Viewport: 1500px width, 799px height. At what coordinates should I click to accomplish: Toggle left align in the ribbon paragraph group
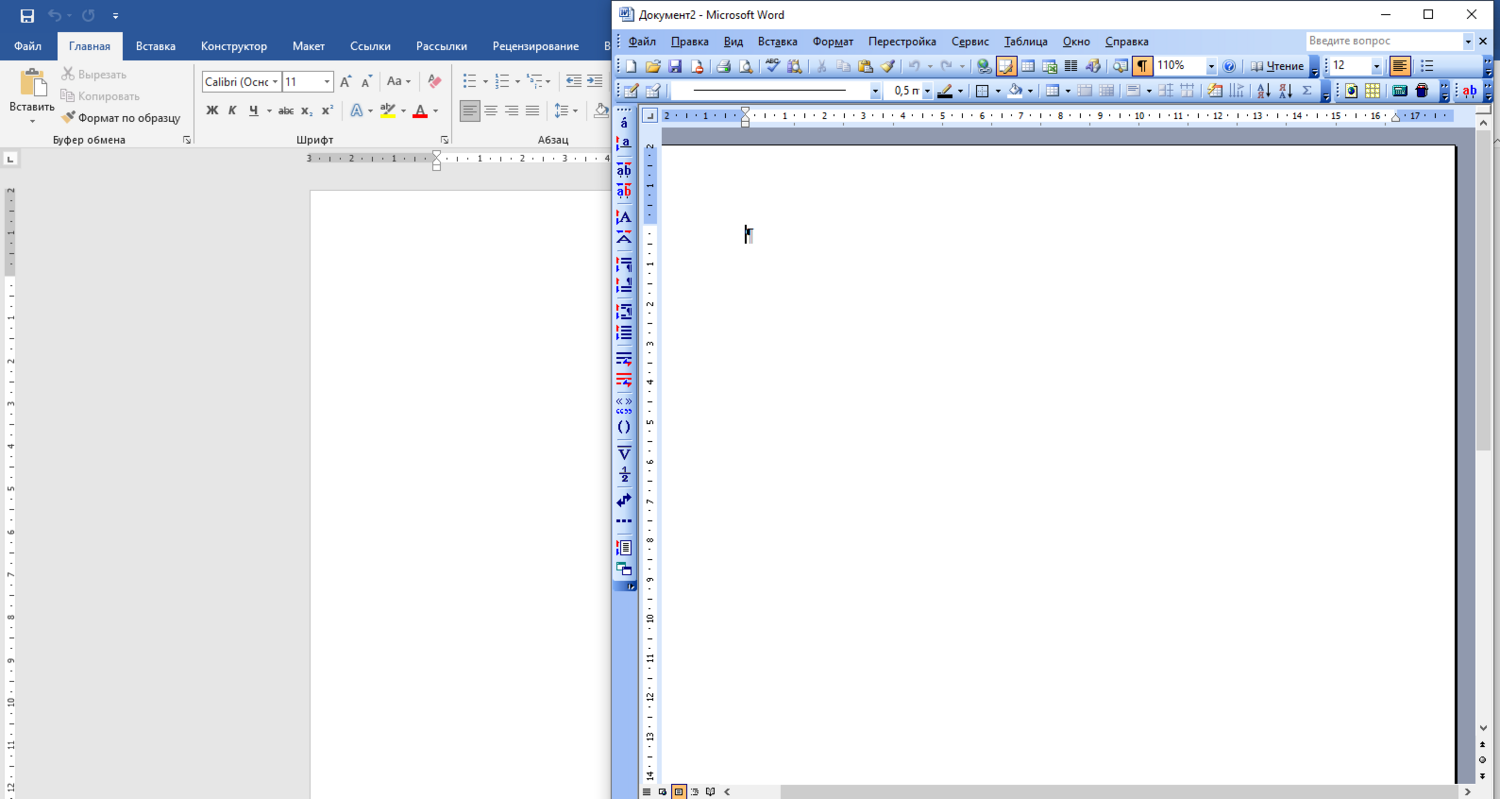pos(470,110)
